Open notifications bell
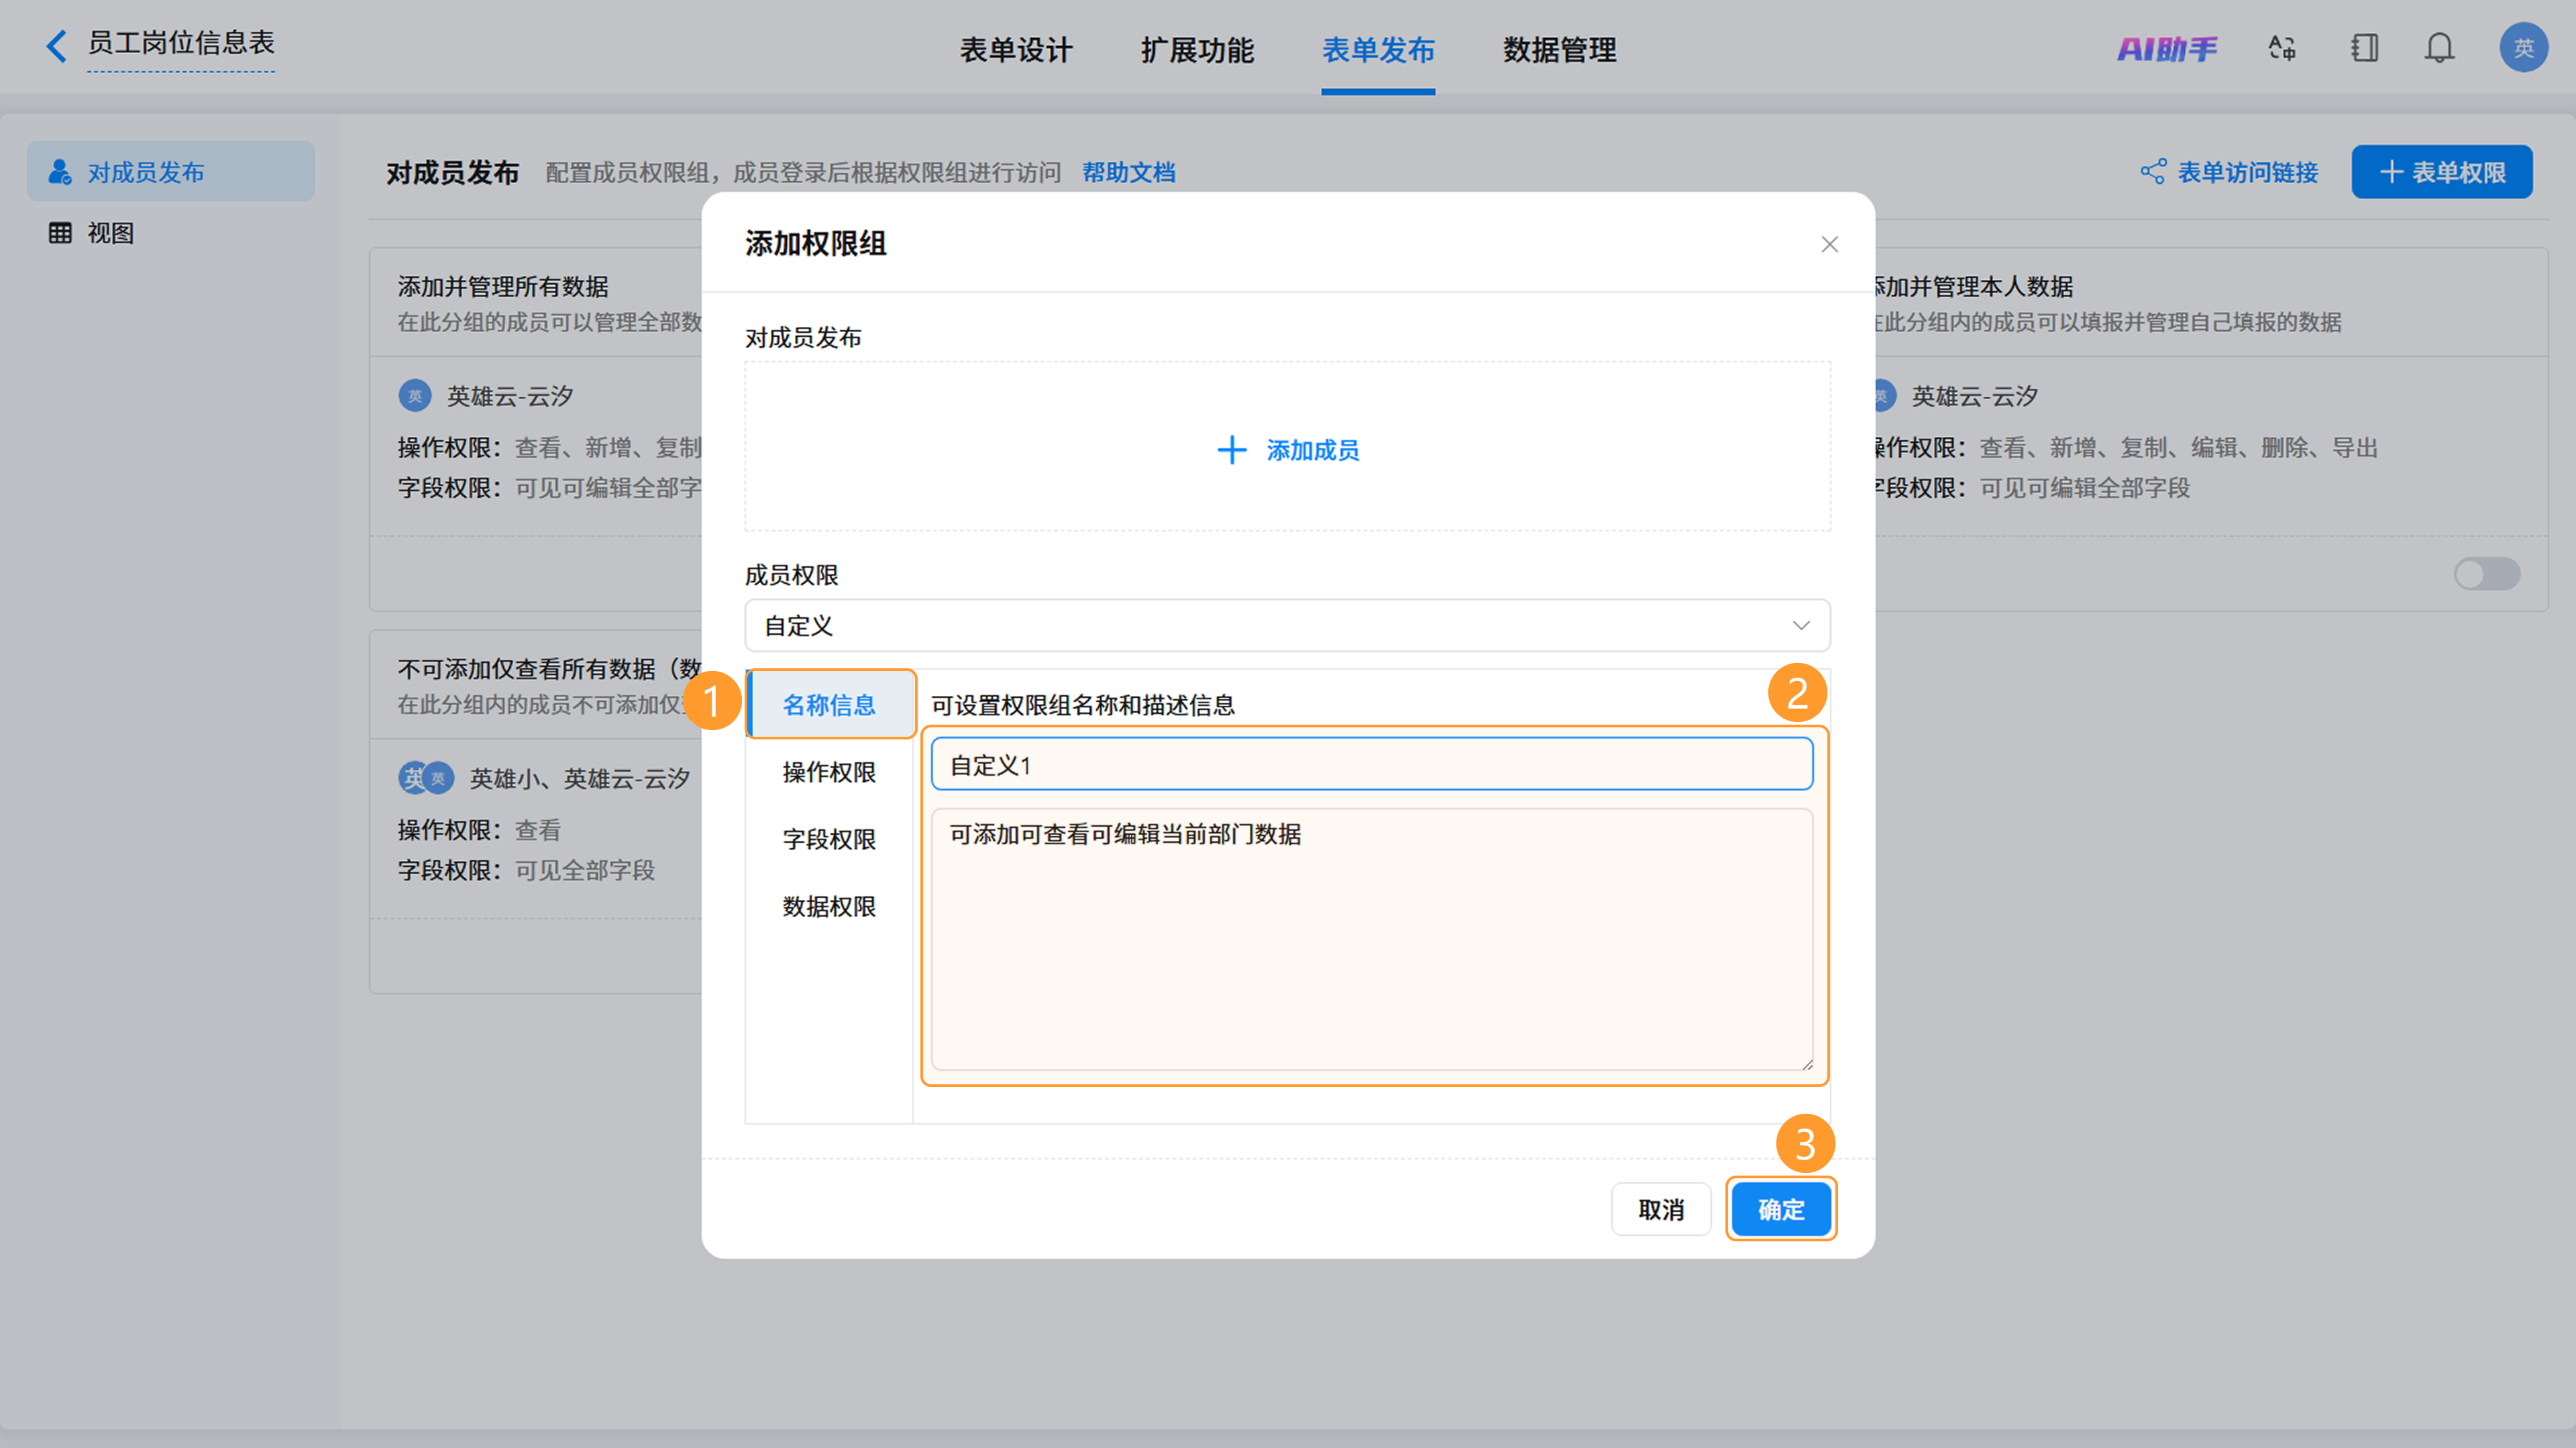Image resolution: width=2576 pixels, height=1448 pixels. coord(2439,48)
